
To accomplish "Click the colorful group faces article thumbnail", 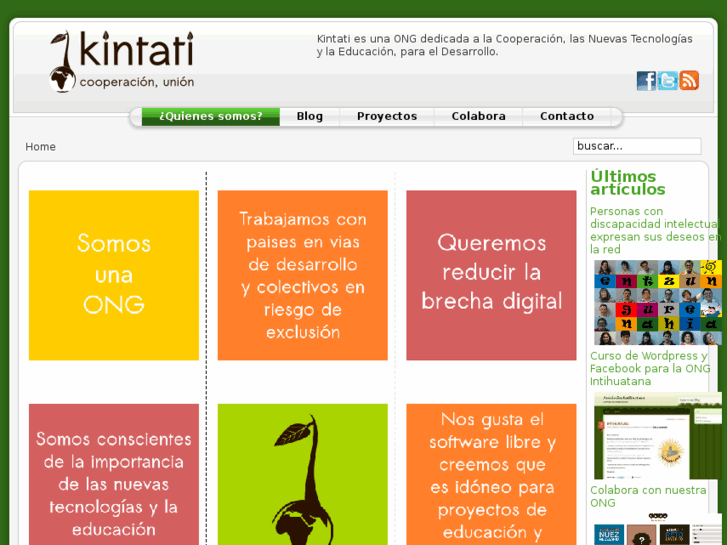I will point(657,302).
